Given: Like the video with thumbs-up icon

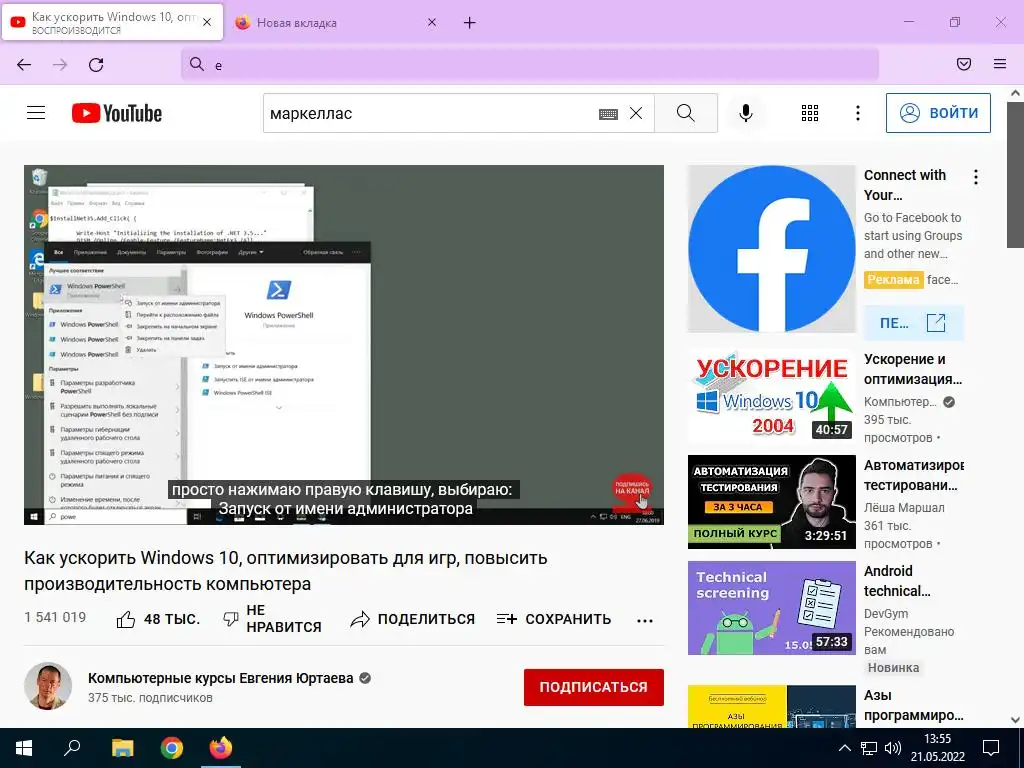Looking at the screenshot, I should click(x=126, y=619).
